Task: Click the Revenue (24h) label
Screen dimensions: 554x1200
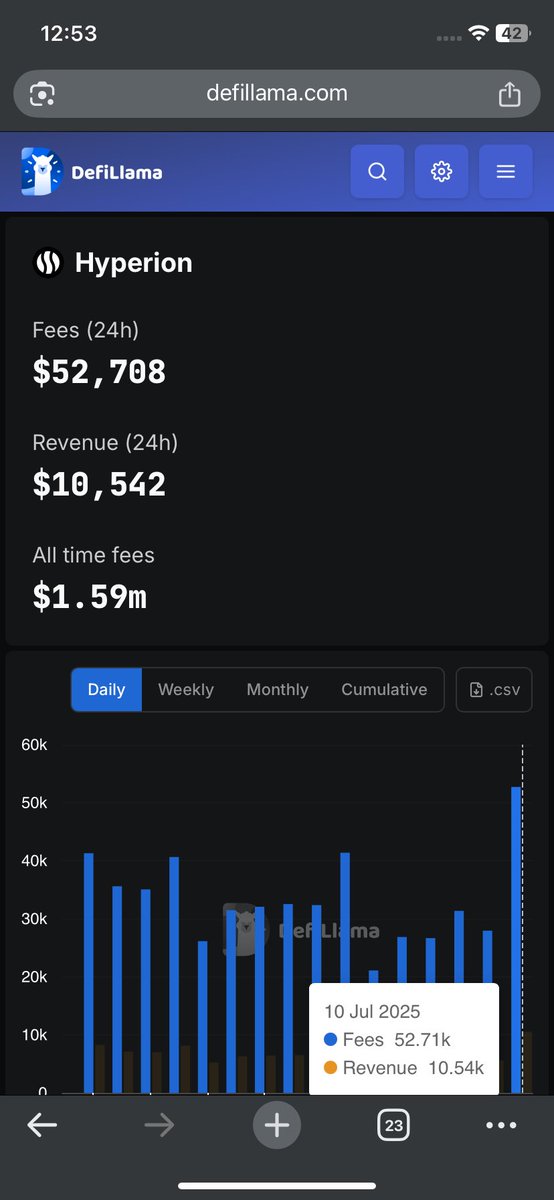Action: click(105, 442)
